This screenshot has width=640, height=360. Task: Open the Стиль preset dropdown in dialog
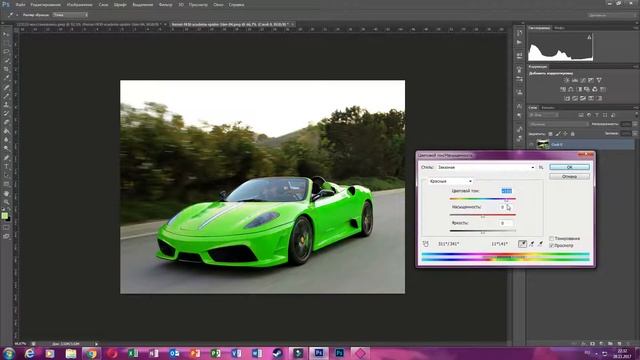pos(486,167)
